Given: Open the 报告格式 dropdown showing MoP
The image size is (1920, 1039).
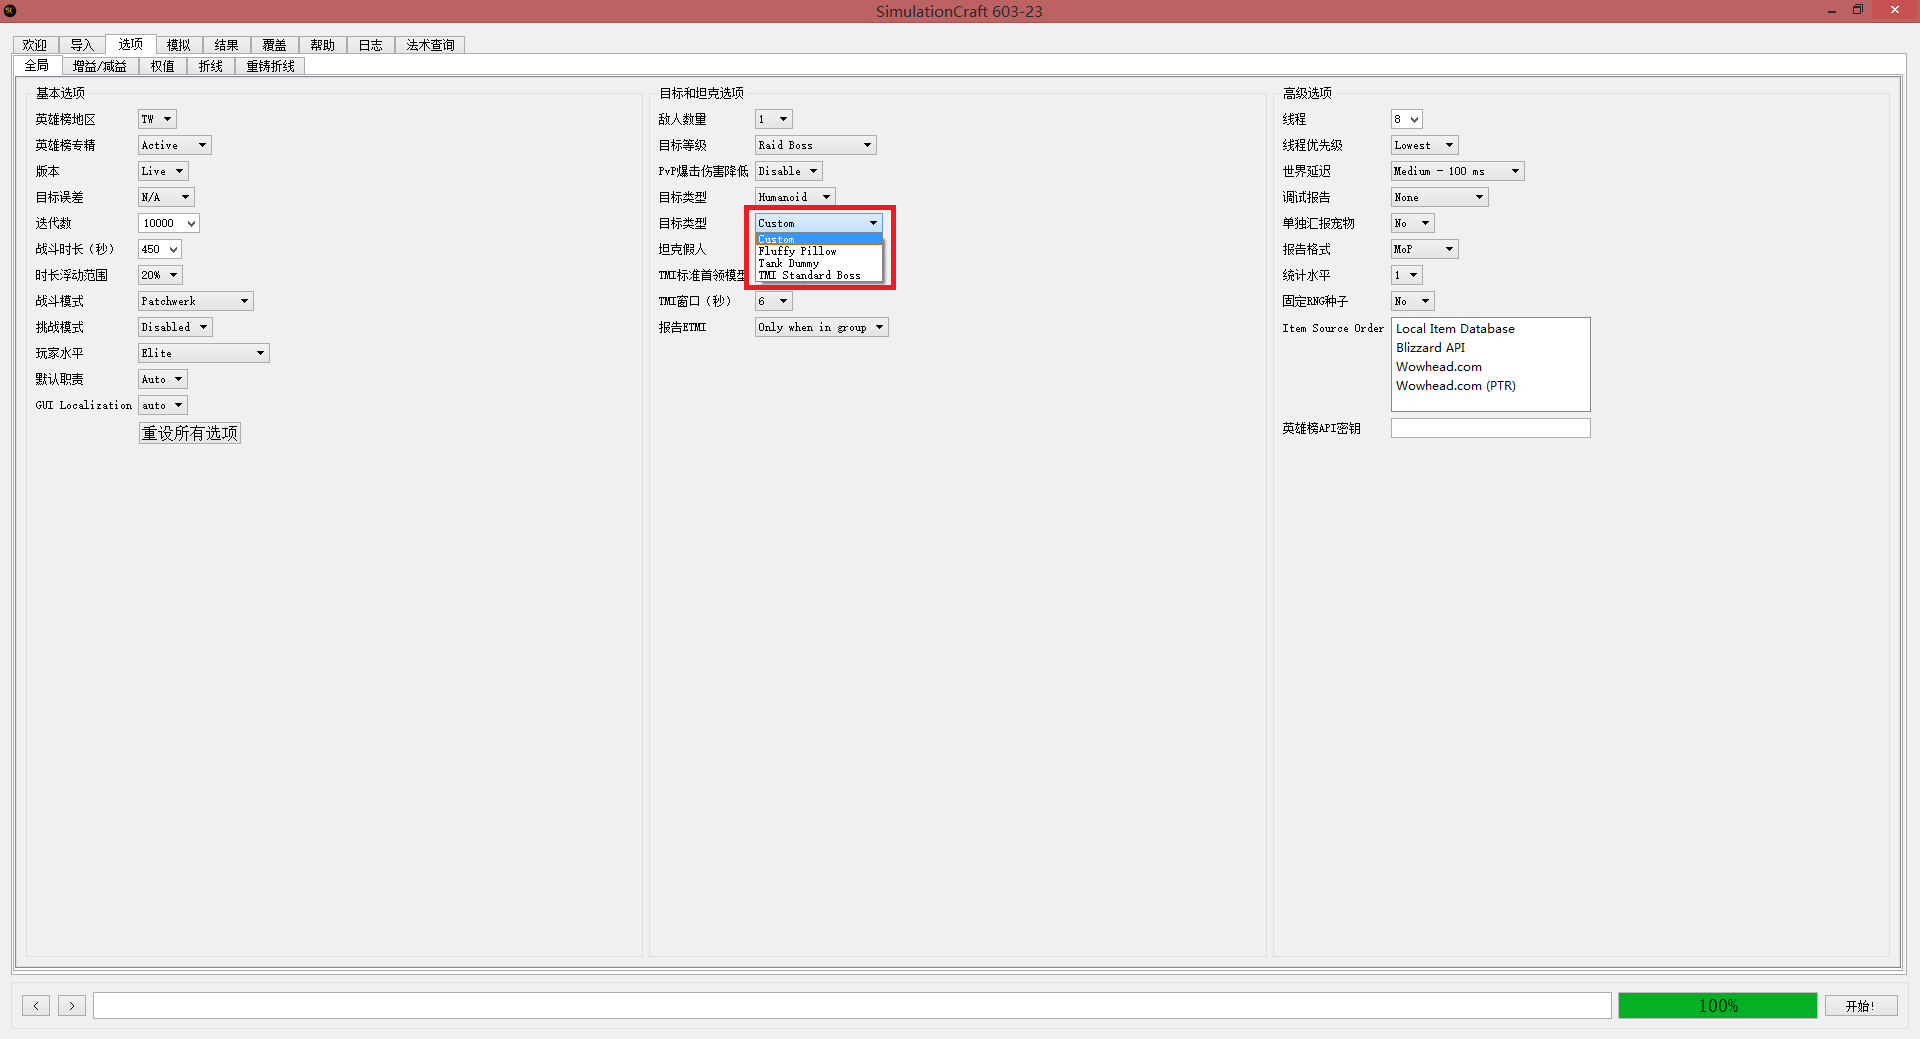Looking at the screenshot, I should pos(1425,249).
